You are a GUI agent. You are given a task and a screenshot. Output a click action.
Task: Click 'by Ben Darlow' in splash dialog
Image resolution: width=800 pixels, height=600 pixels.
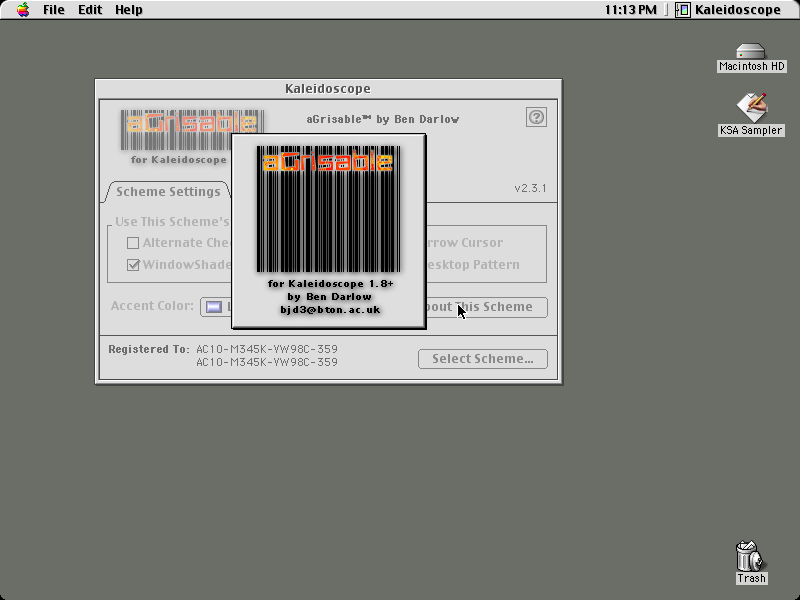[x=330, y=297]
